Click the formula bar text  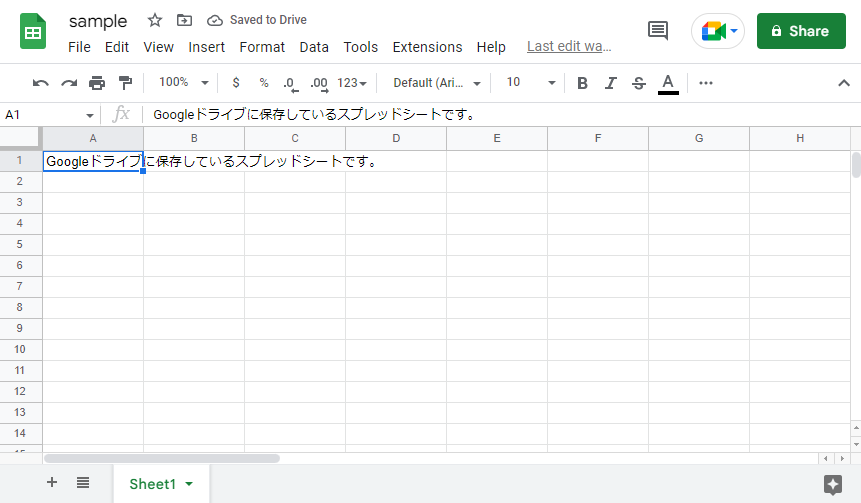click(314, 115)
